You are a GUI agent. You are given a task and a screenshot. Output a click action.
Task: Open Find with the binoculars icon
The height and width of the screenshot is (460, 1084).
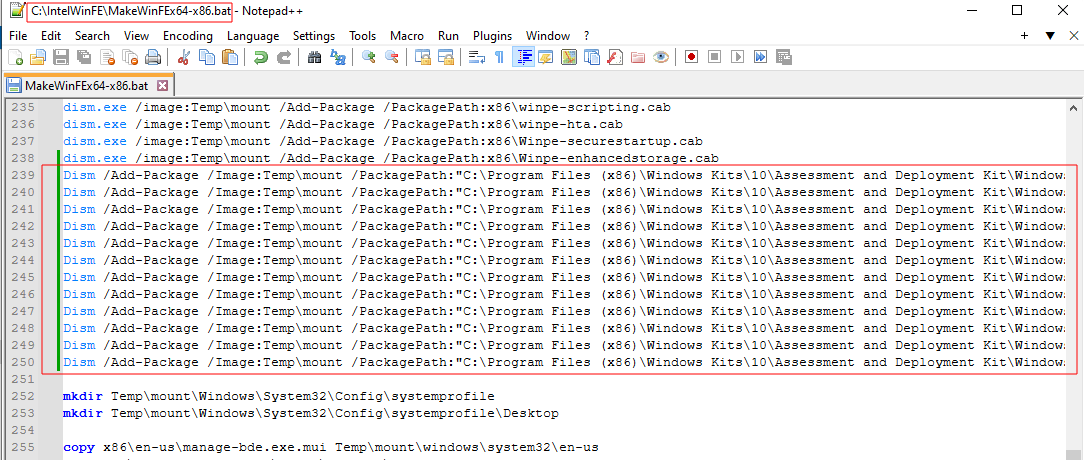[314, 57]
